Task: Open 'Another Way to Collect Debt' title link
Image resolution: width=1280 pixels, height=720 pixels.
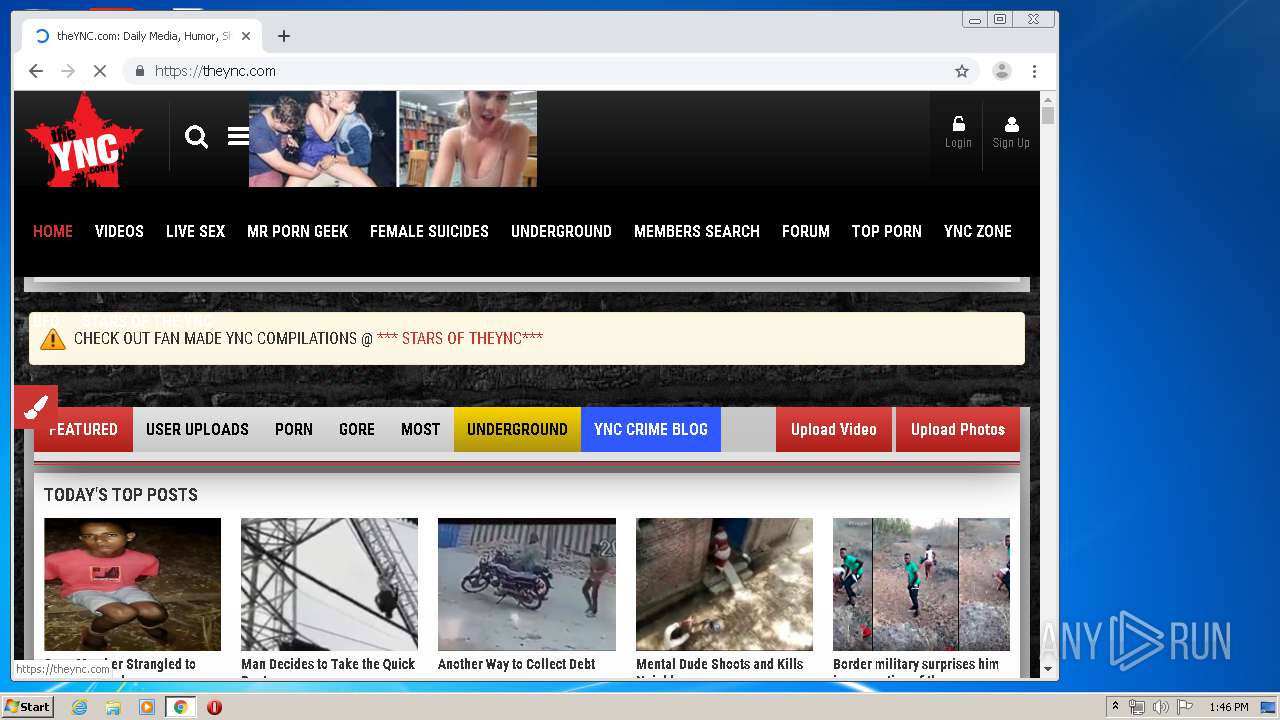Action: [517, 664]
